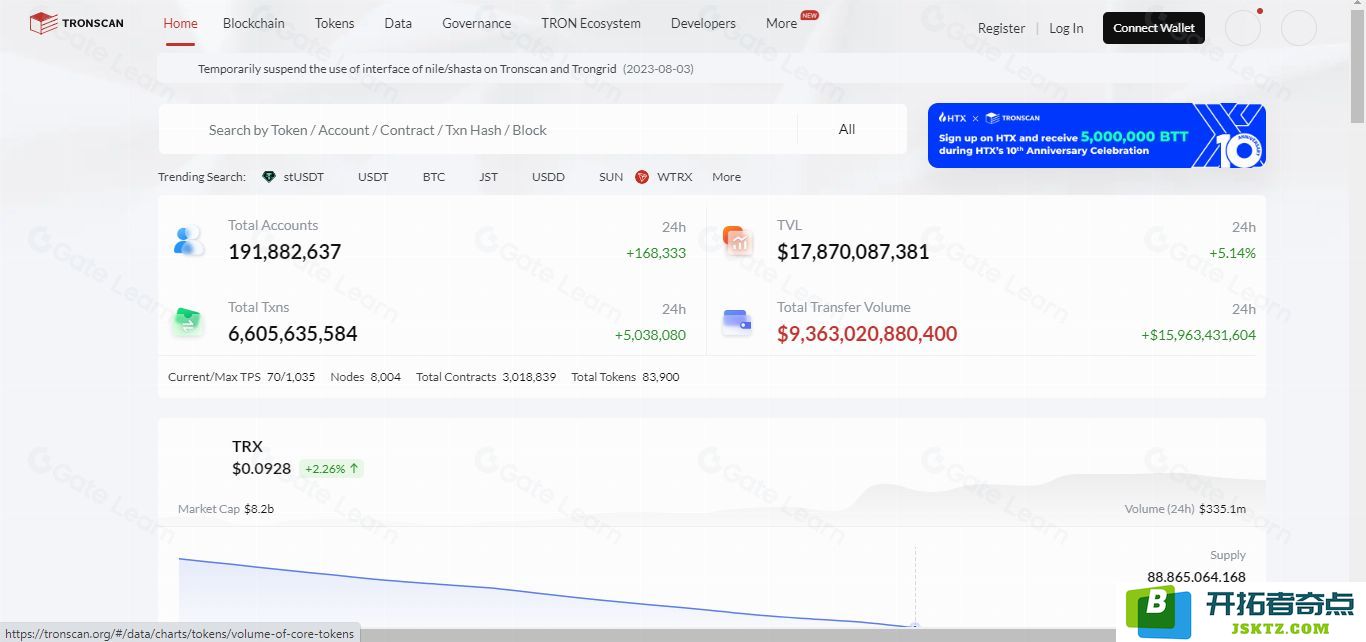Select WTRX trending search

[x=674, y=177]
